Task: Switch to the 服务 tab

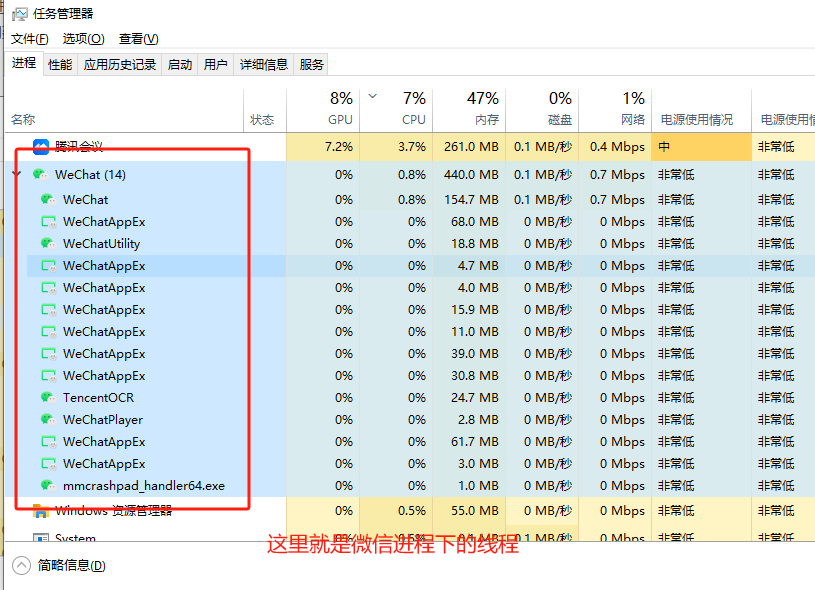Action: click(x=311, y=64)
